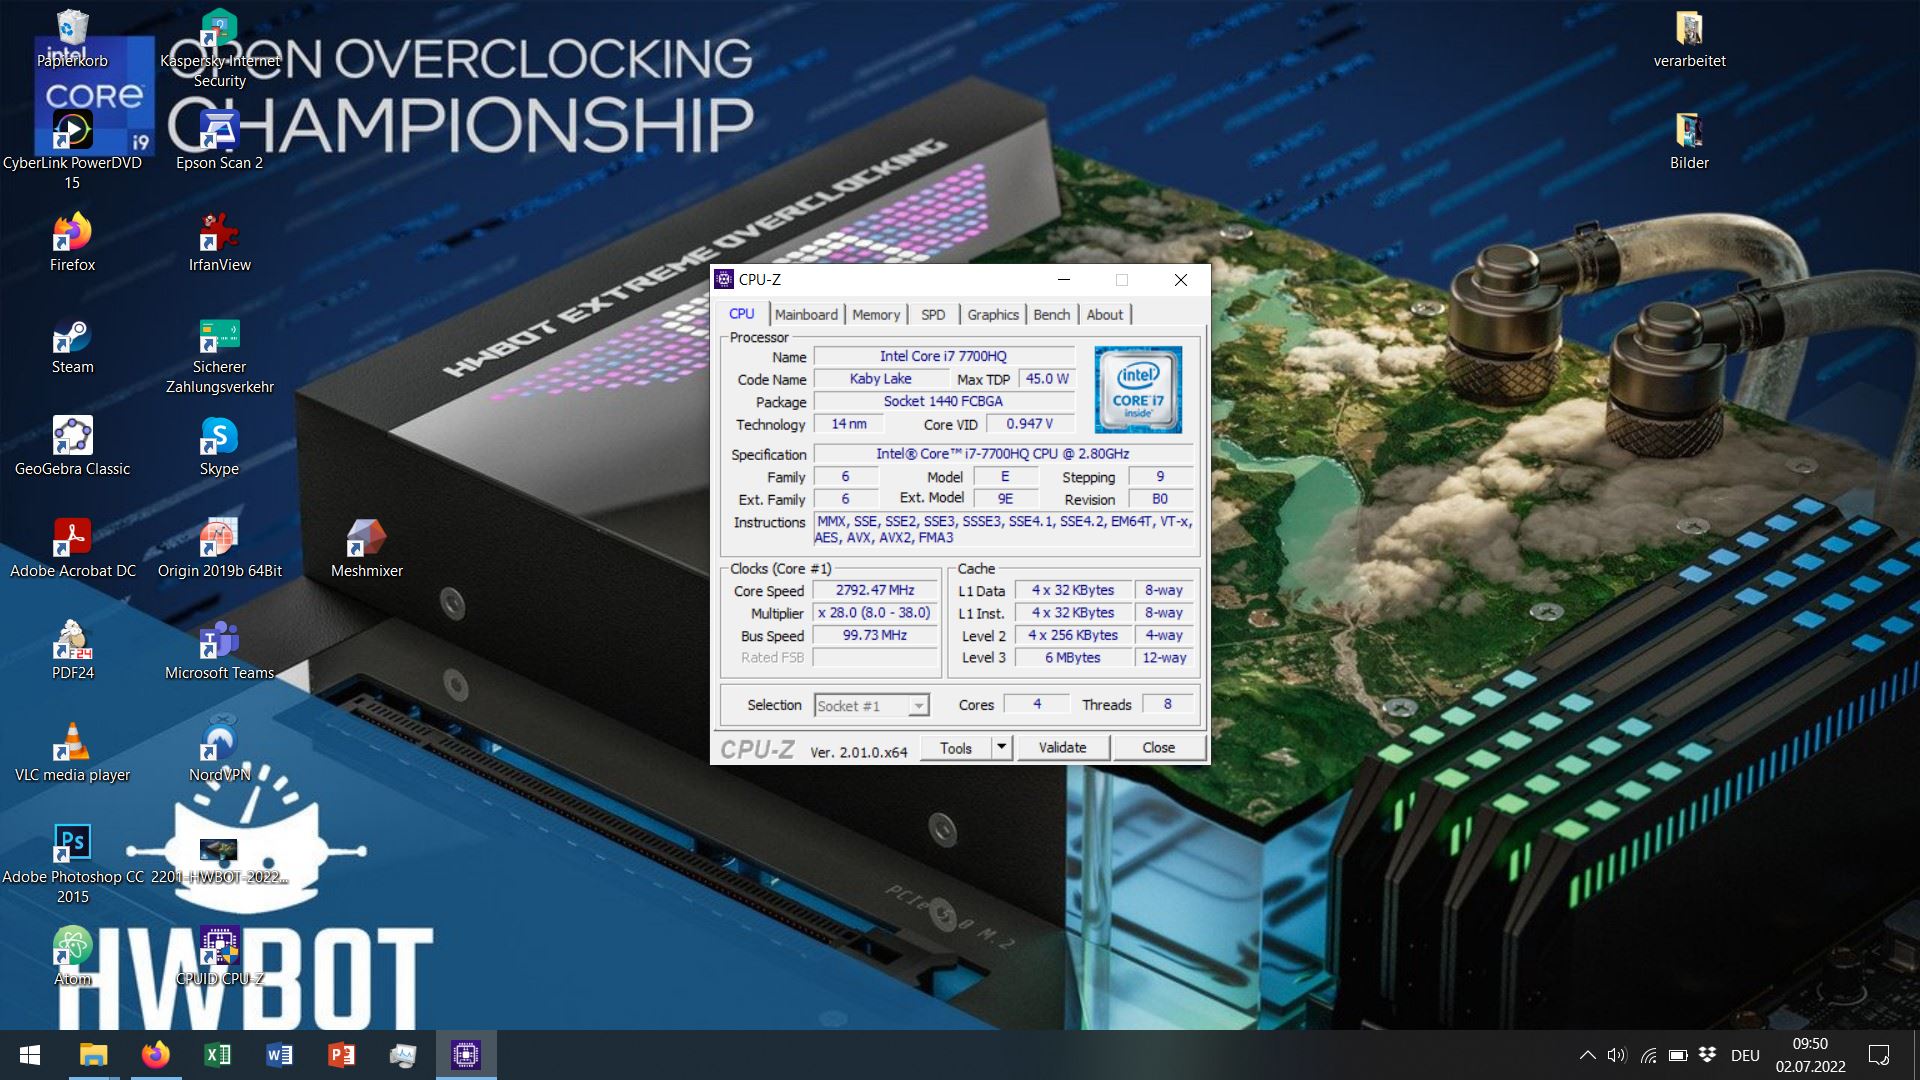Image resolution: width=1920 pixels, height=1080 pixels.
Task: Click the Core VID value 0.947 V
Action: pos(1029,424)
